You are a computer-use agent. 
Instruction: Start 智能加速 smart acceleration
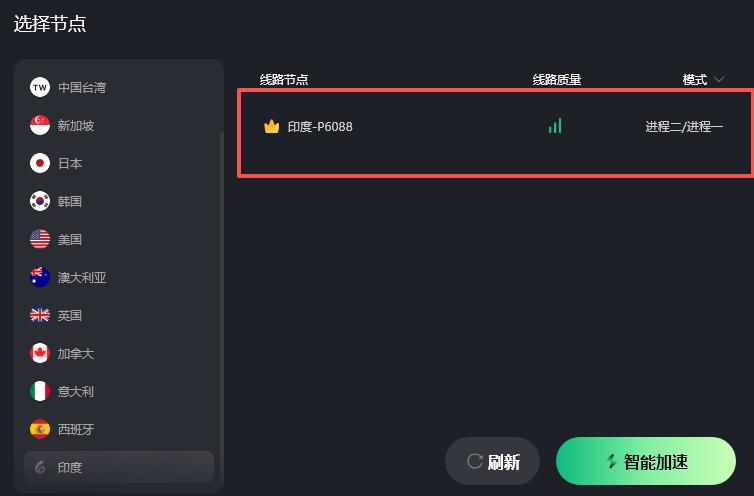pos(646,461)
